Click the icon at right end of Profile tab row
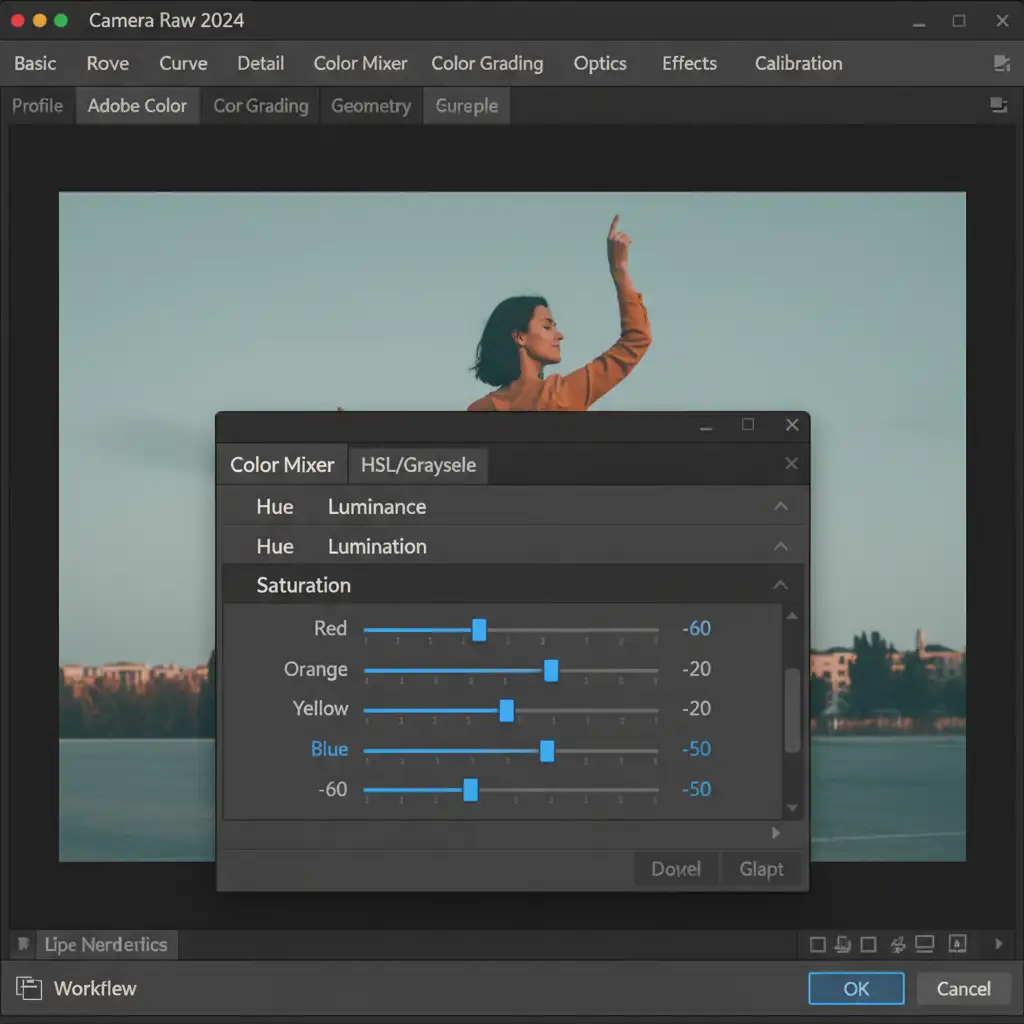The width and height of the screenshot is (1024, 1024). pos(997,105)
